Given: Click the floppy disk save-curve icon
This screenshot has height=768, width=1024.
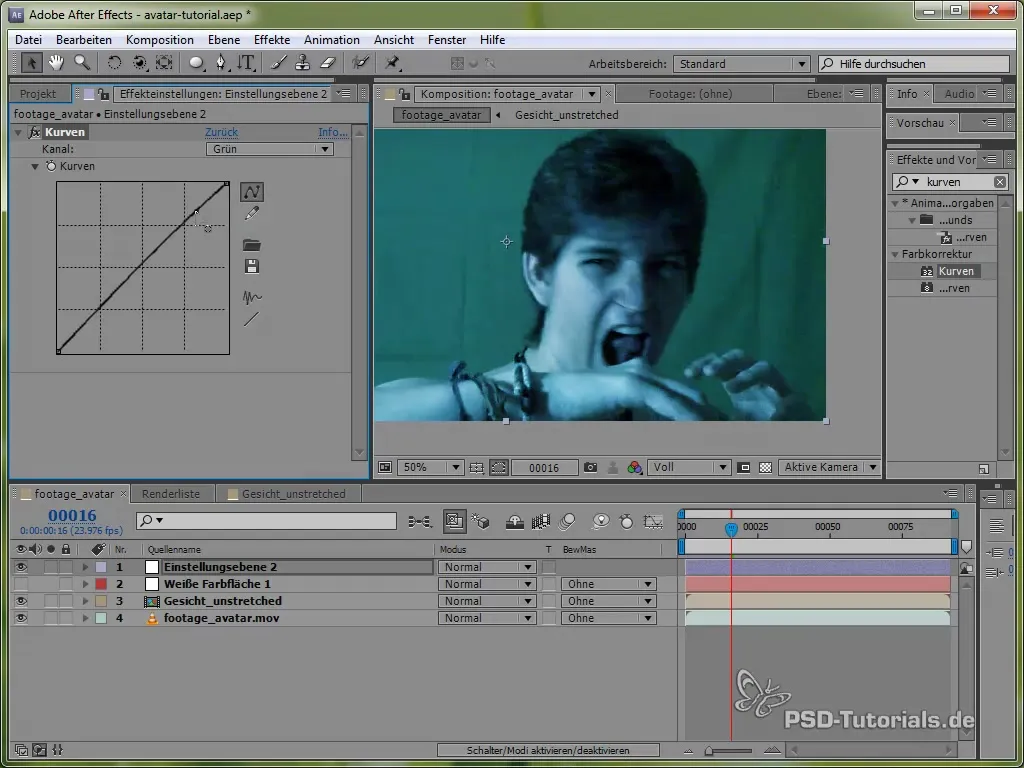Looking at the screenshot, I should tap(252, 266).
